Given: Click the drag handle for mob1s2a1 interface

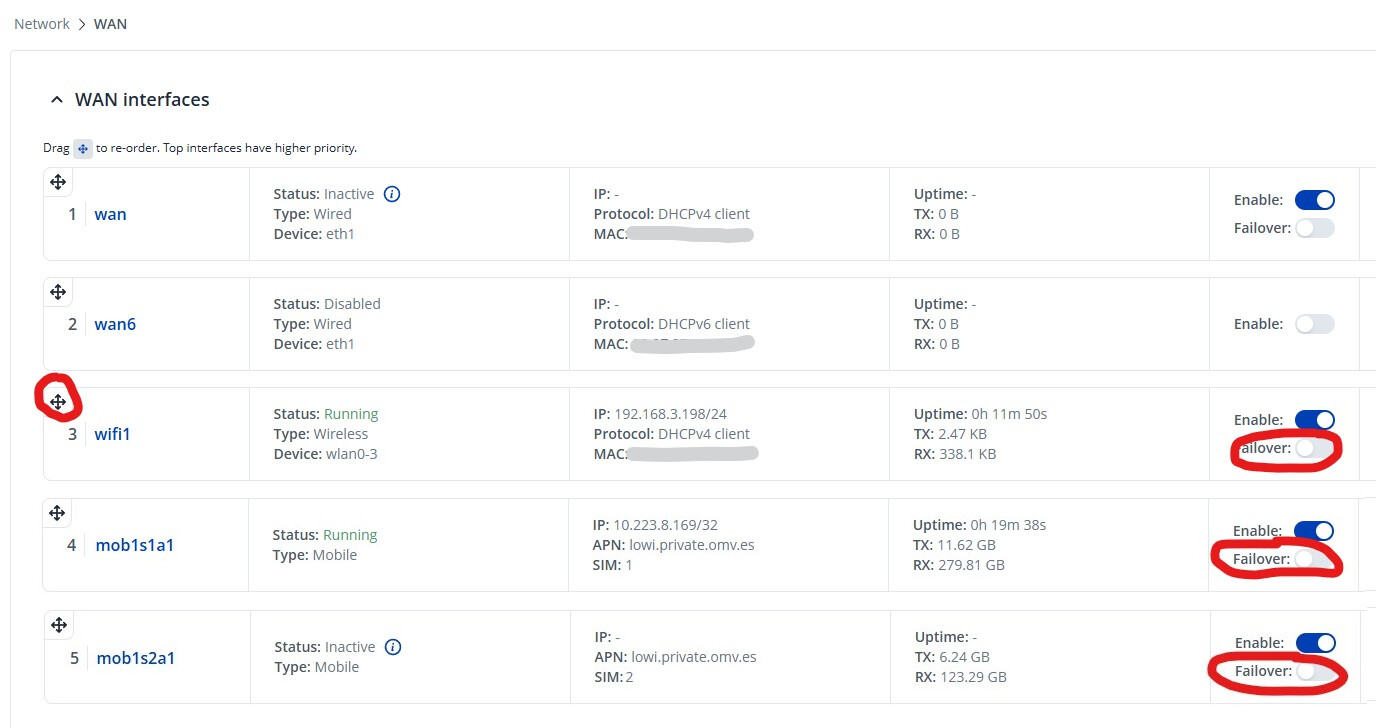Looking at the screenshot, I should [59, 625].
